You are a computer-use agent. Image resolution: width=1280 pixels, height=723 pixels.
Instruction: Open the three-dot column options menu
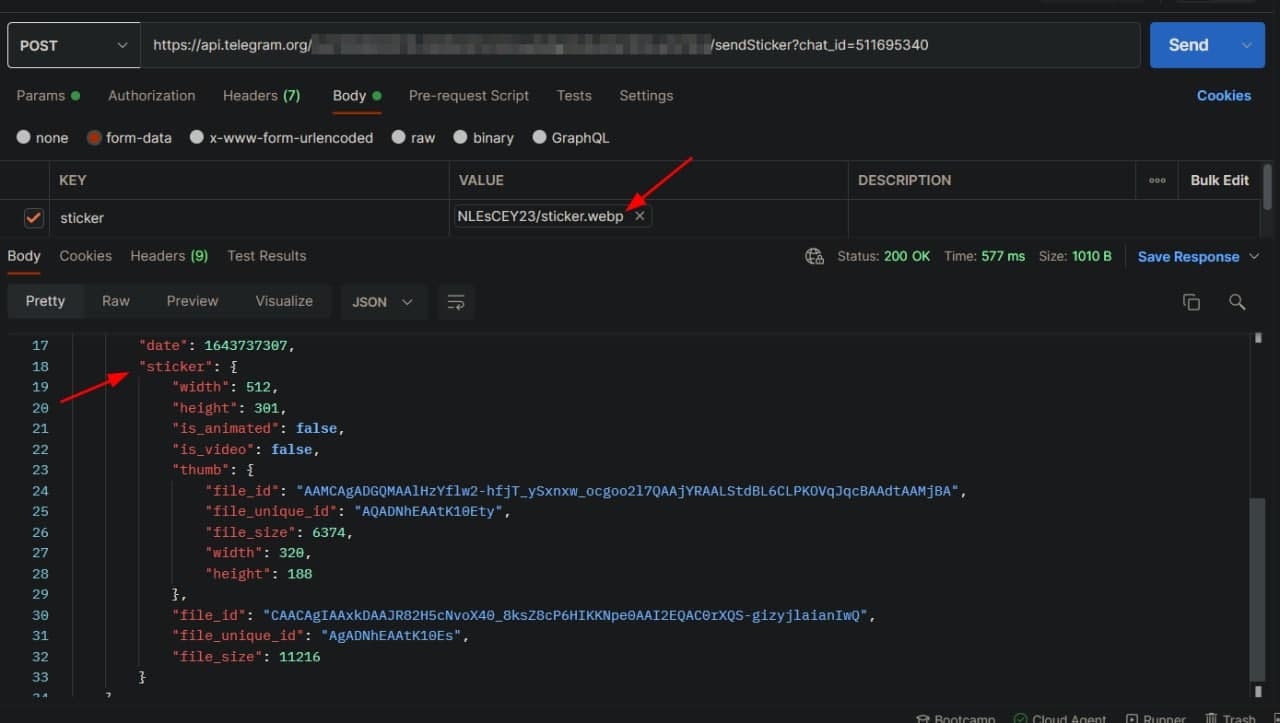point(1157,181)
